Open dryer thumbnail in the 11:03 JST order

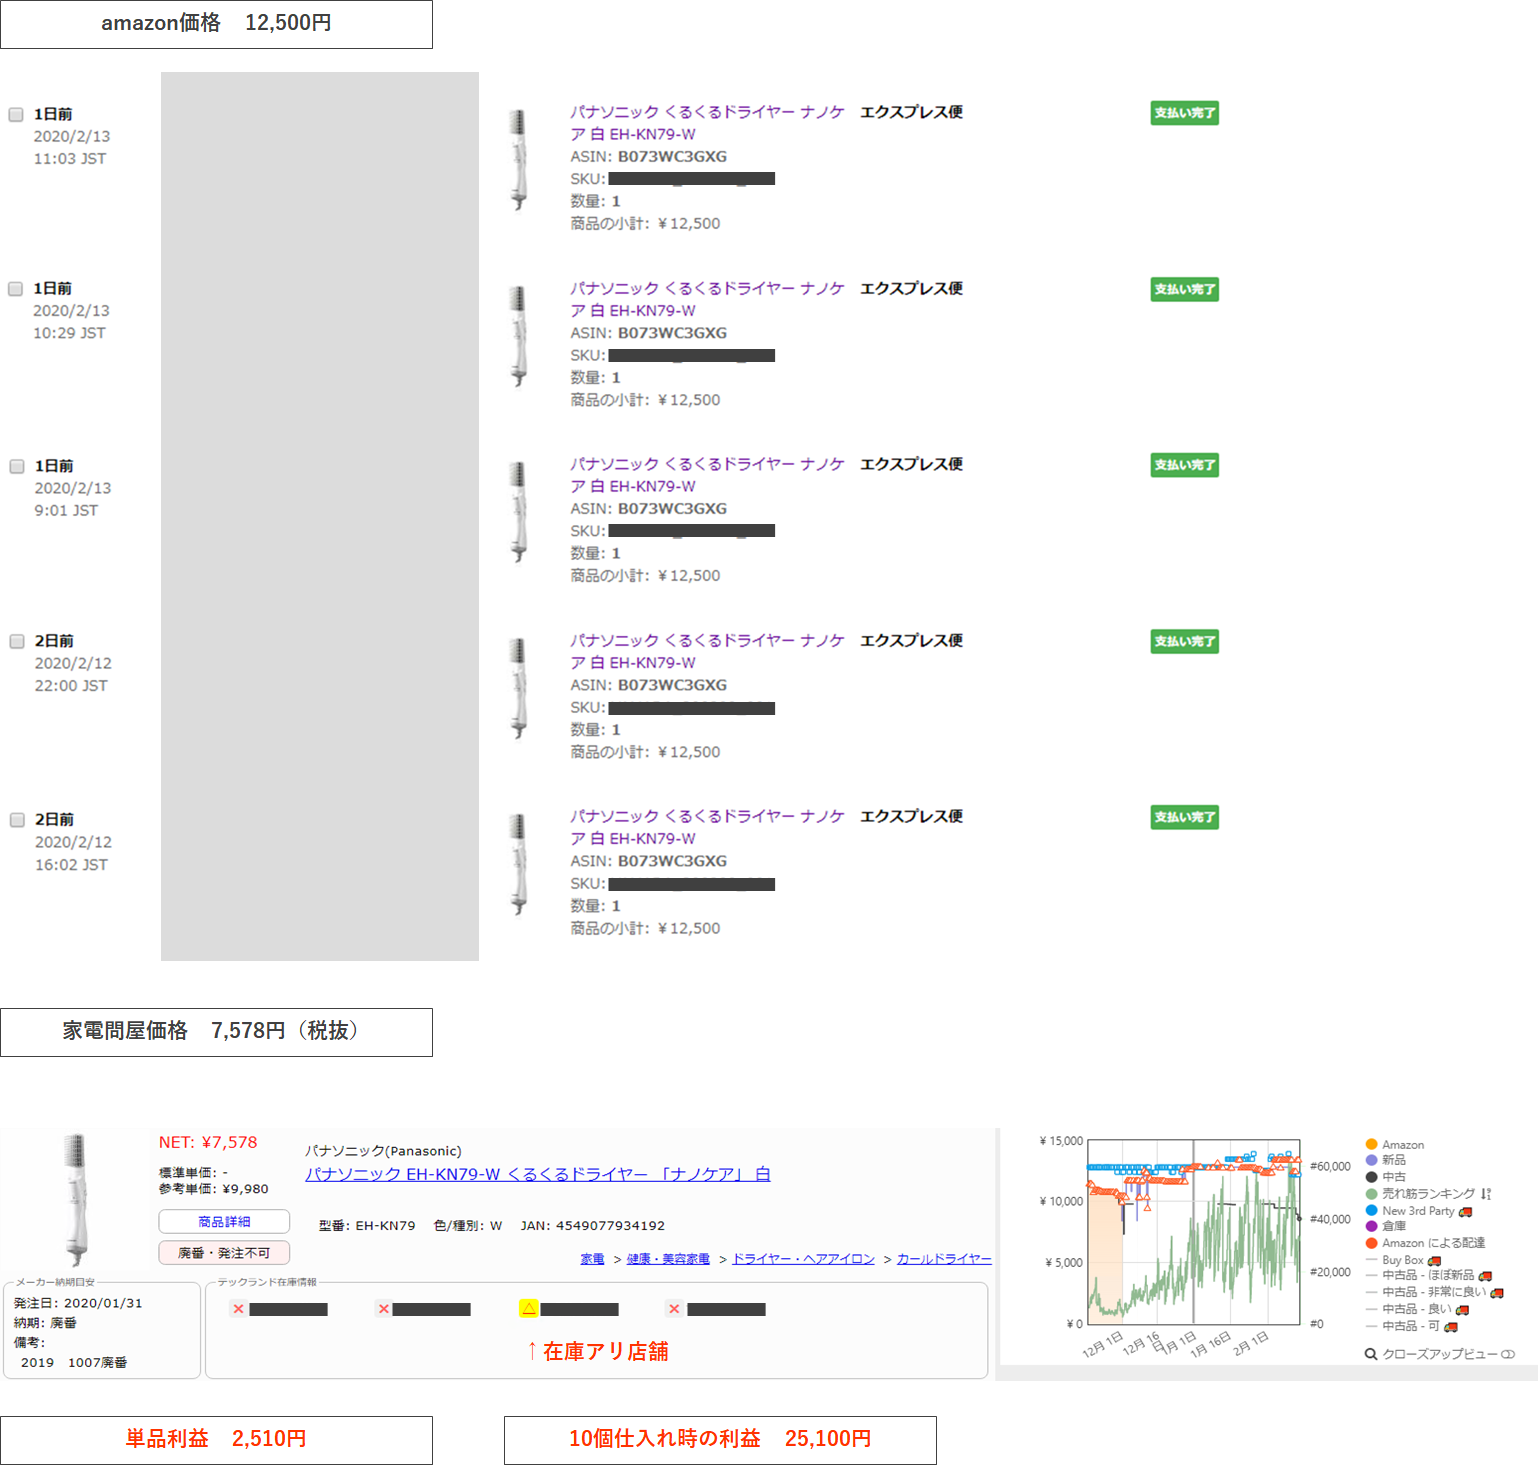point(518,160)
